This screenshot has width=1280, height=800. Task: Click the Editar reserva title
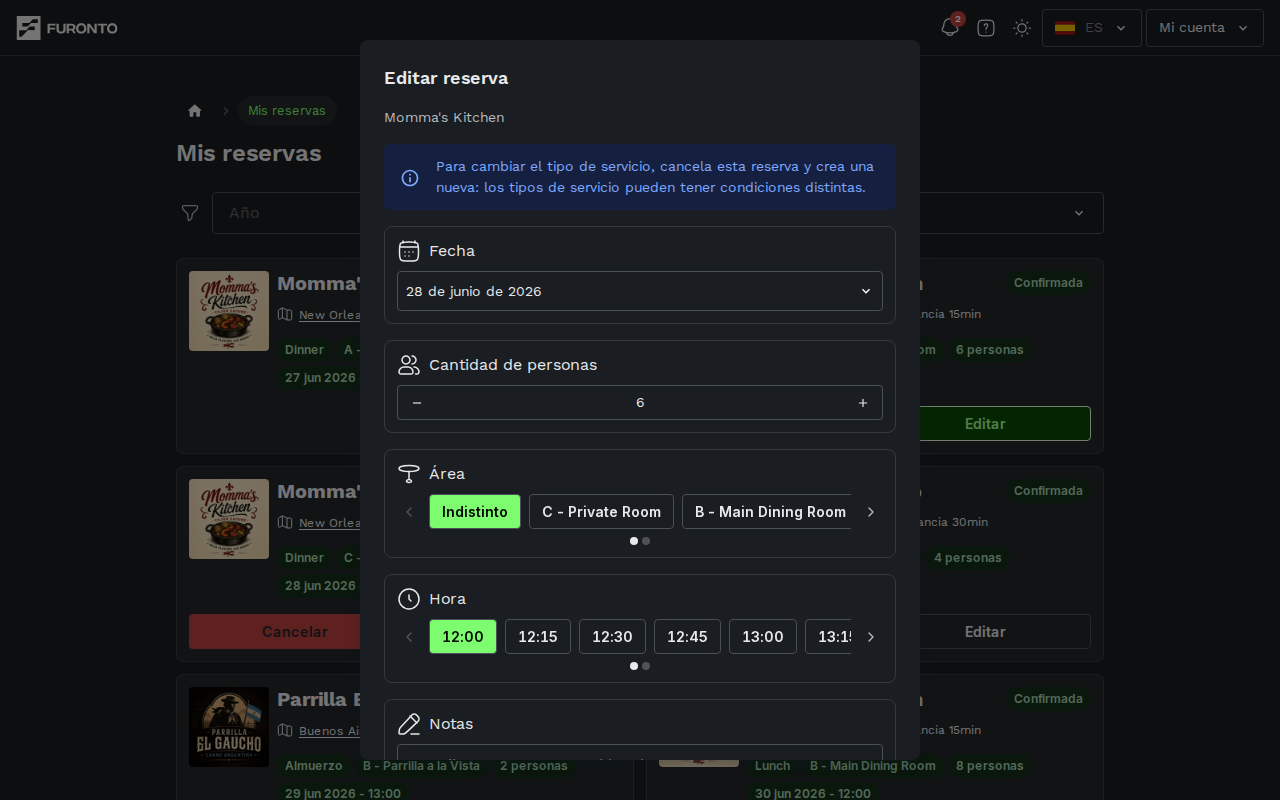(x=446, y=78)
